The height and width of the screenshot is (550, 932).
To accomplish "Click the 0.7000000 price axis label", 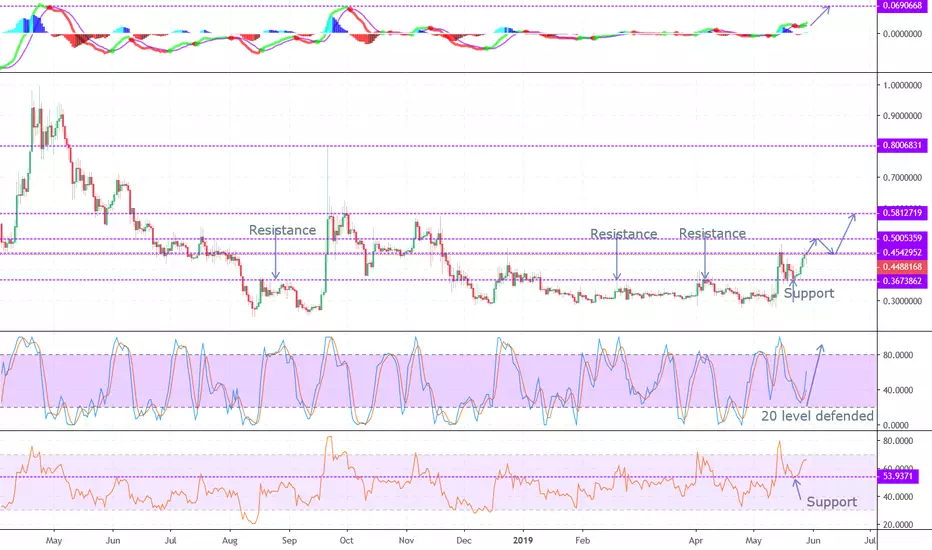I will pos(902,178).
